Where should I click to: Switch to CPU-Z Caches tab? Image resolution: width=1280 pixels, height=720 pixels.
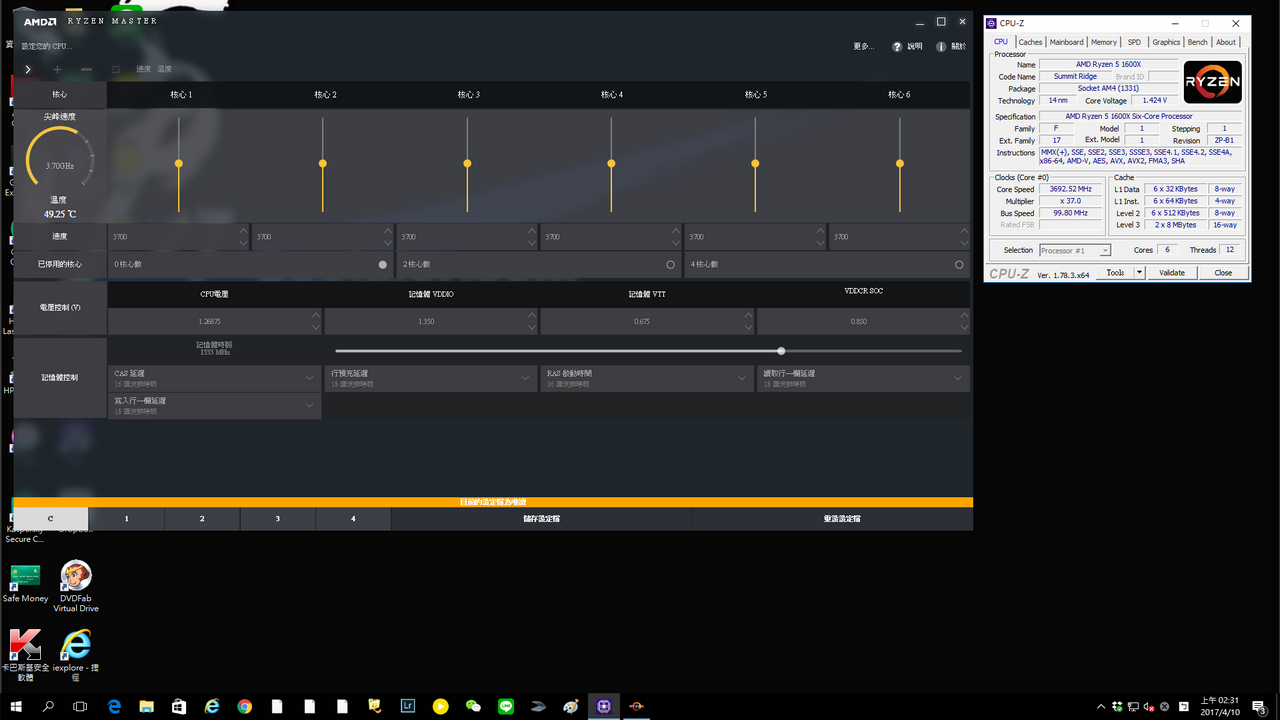[1030, 42]
